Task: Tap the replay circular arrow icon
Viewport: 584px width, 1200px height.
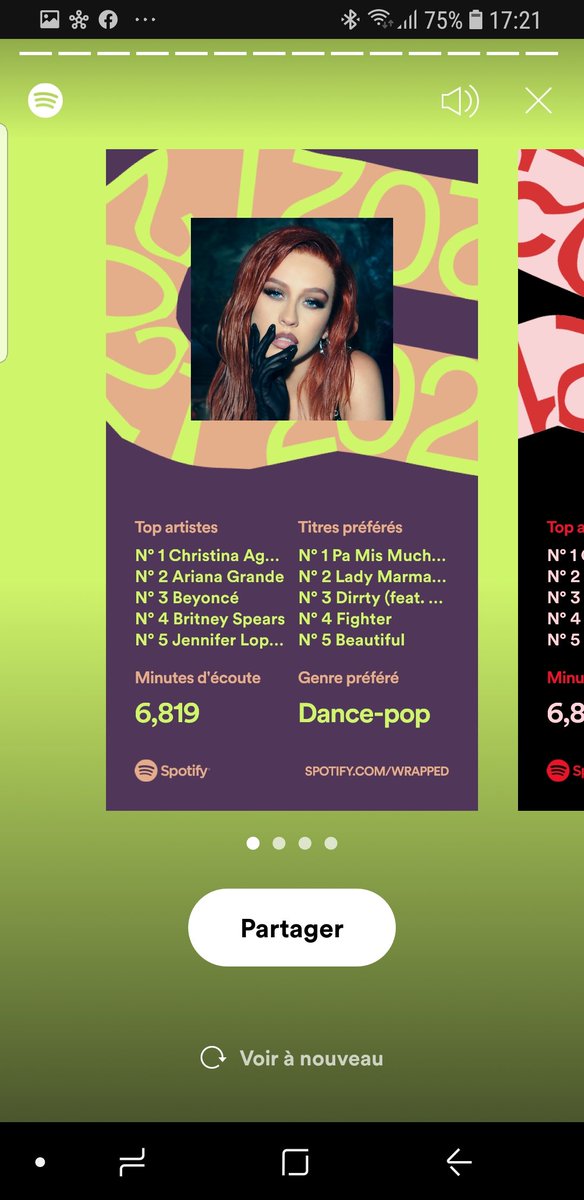Action: 213,1058
